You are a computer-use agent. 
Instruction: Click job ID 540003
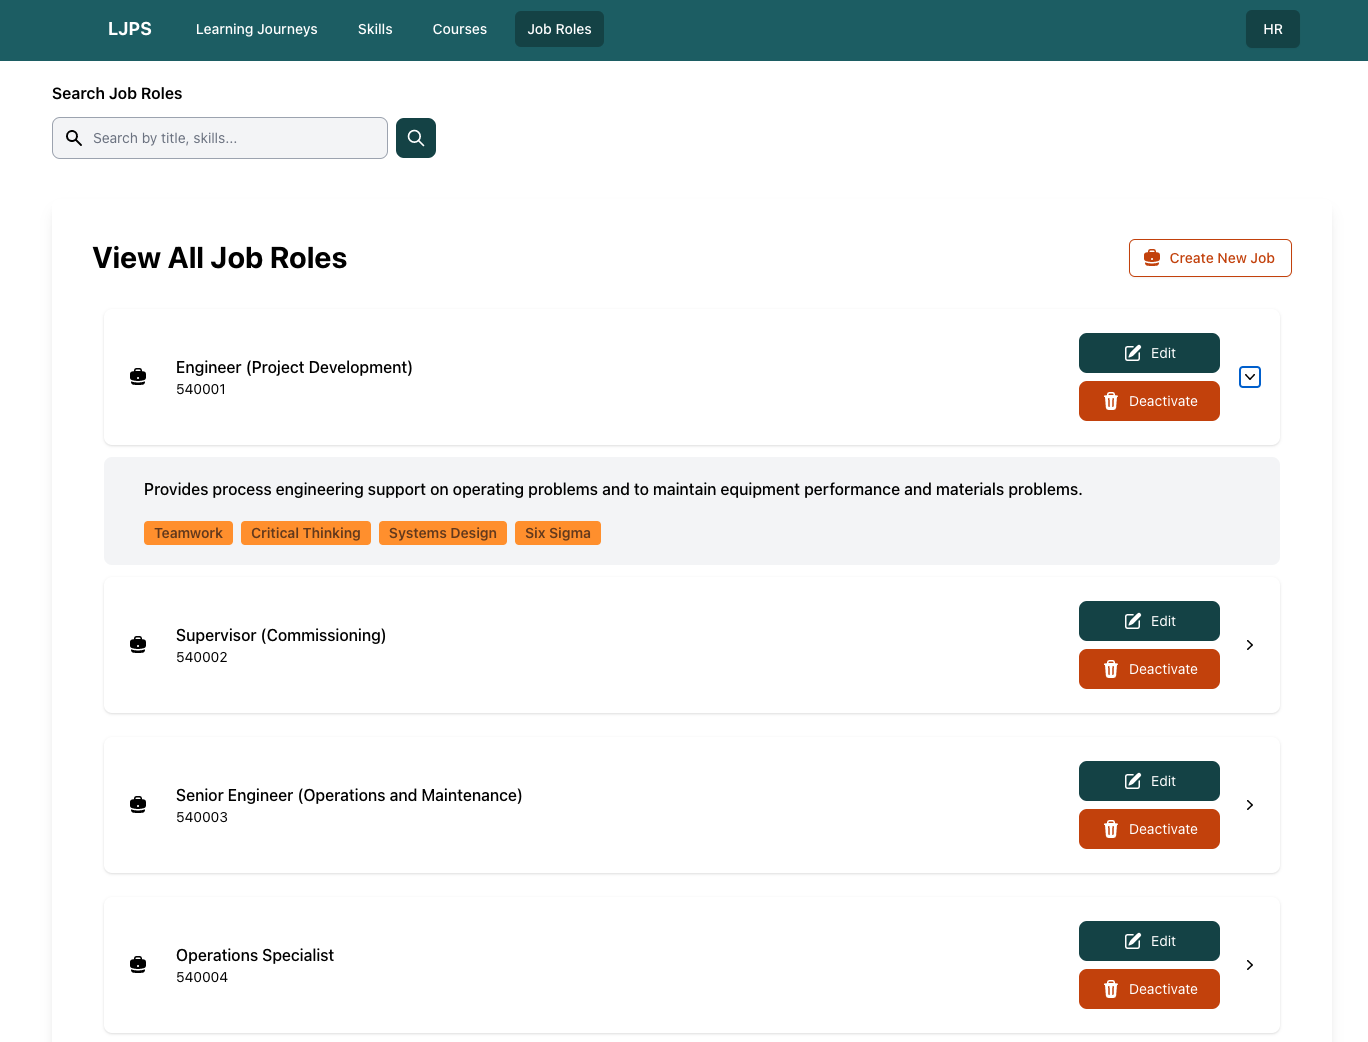point(202,817)
